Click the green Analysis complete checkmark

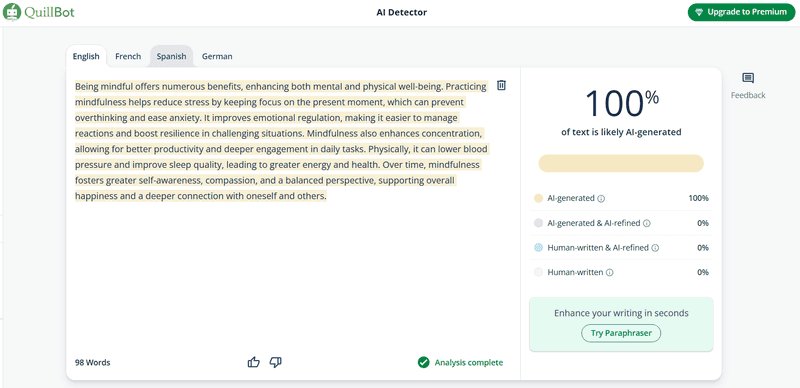423,362
